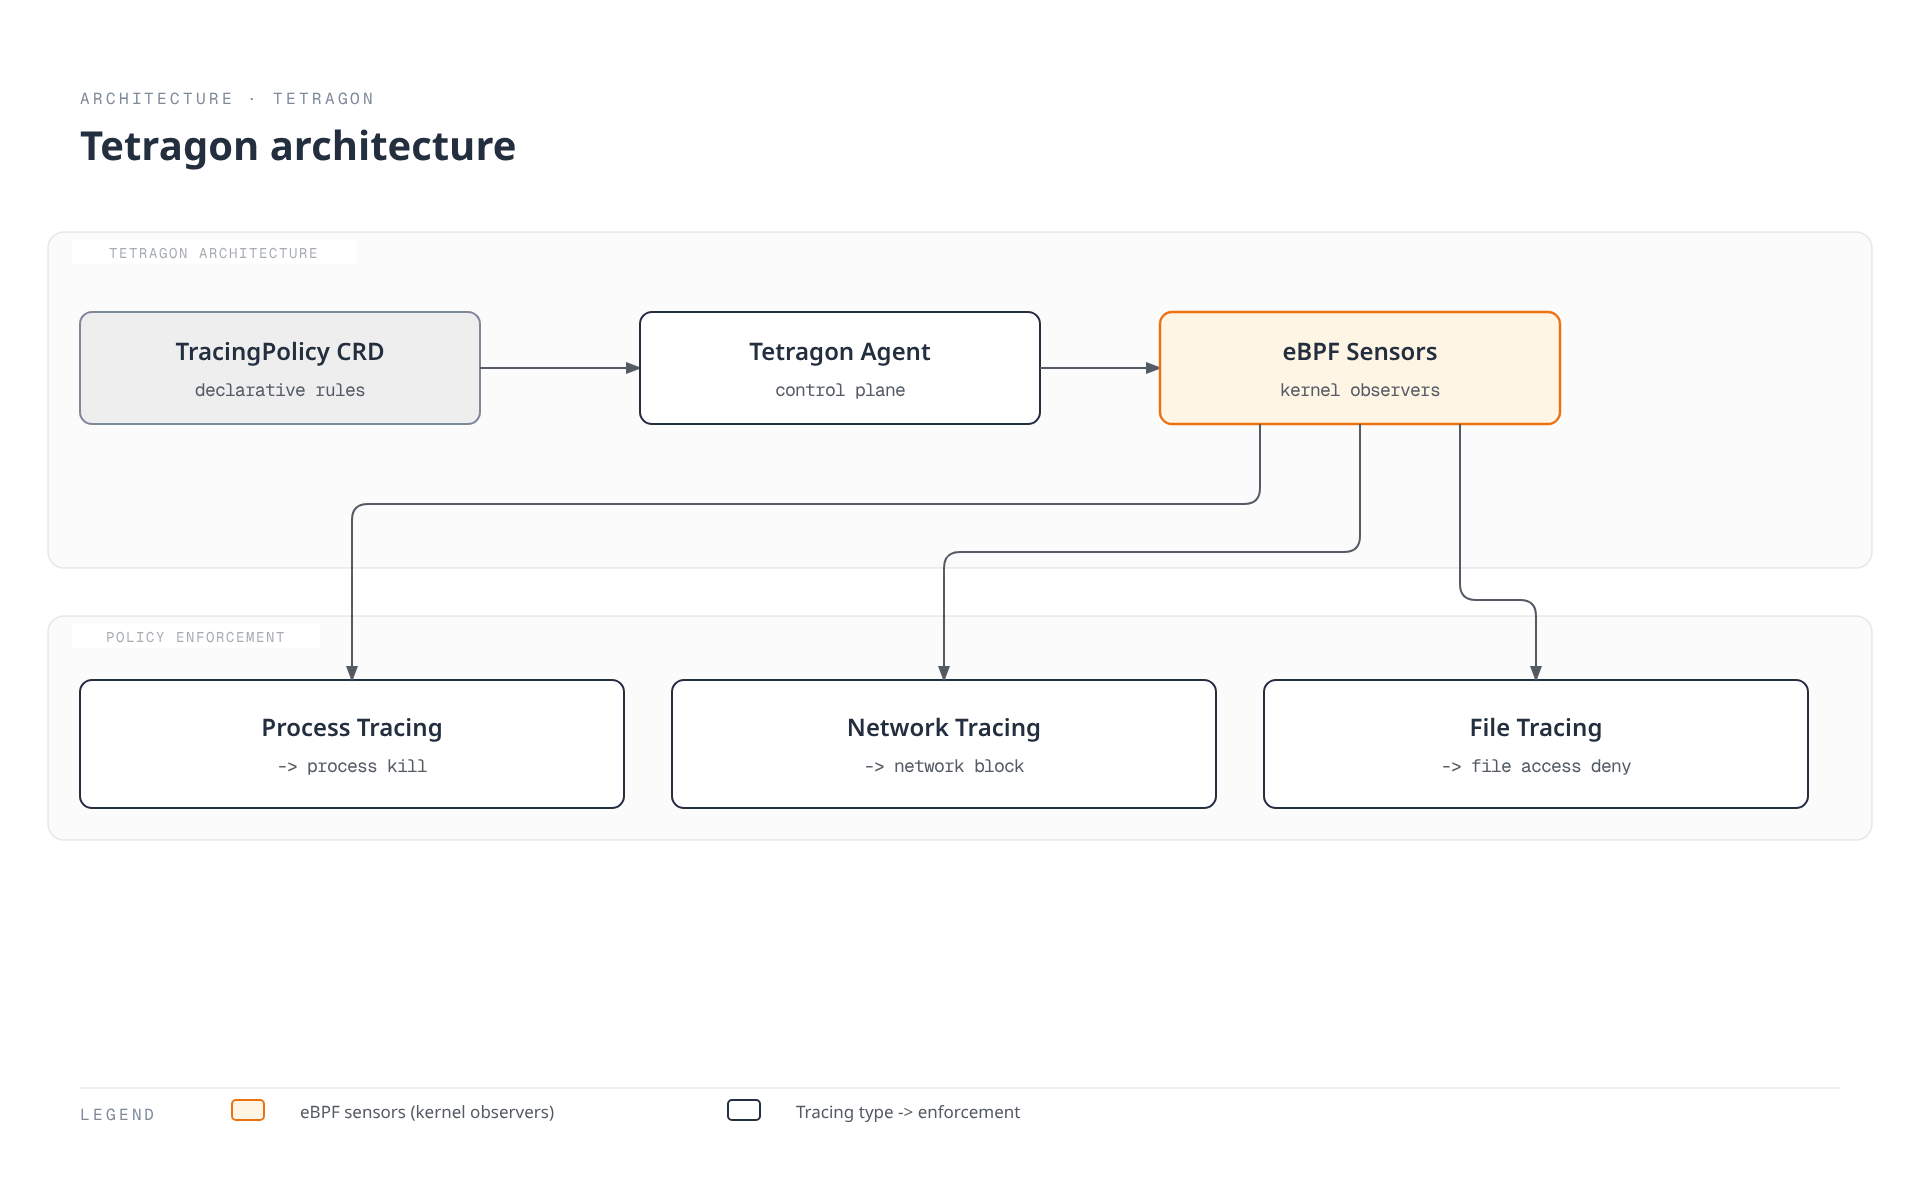Select the TracingPolicy CRD node
Image resolution: width=1920 pixels, height=1200 pixels.
pos(280,368)
